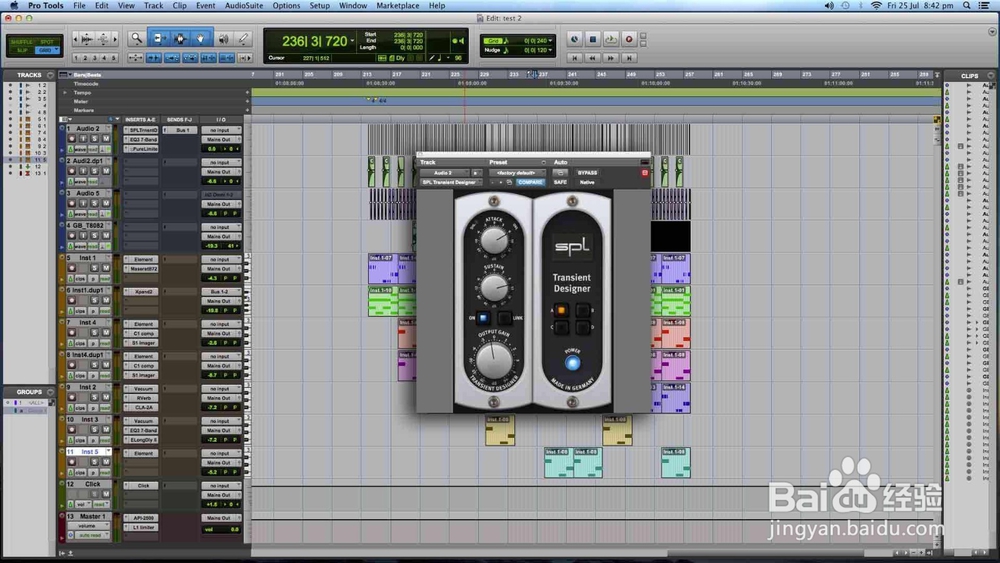
Task: Click the transport Record button
Action: [629, 40]
